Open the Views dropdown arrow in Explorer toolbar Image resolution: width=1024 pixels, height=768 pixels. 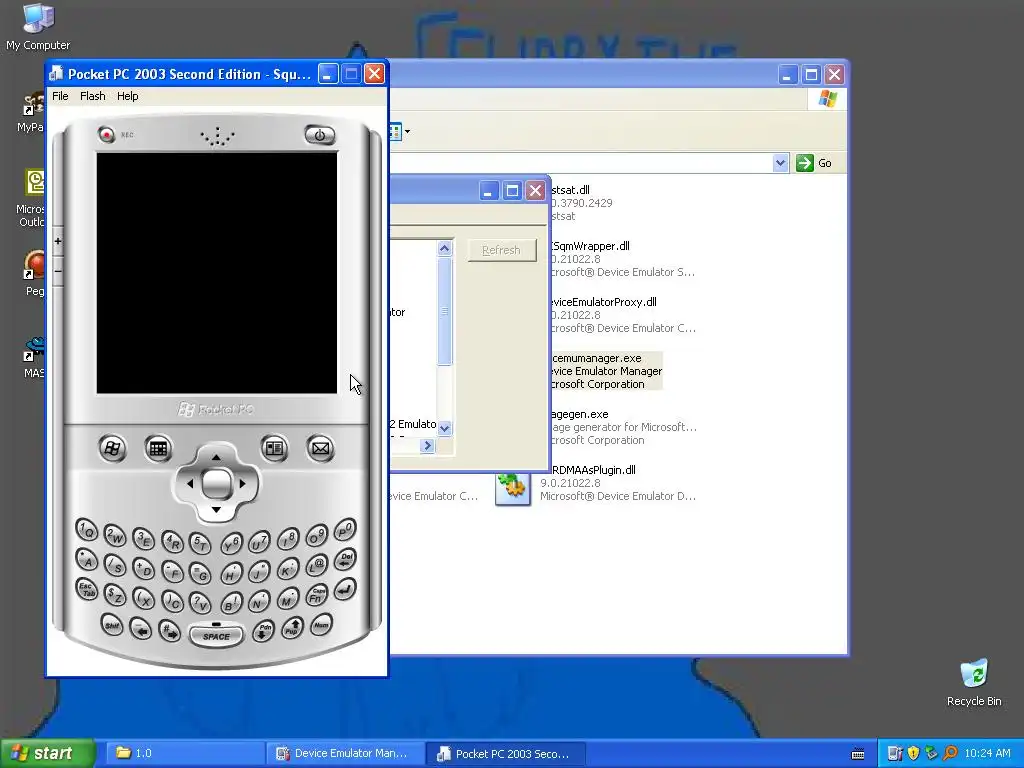click(x=408, y=131)
